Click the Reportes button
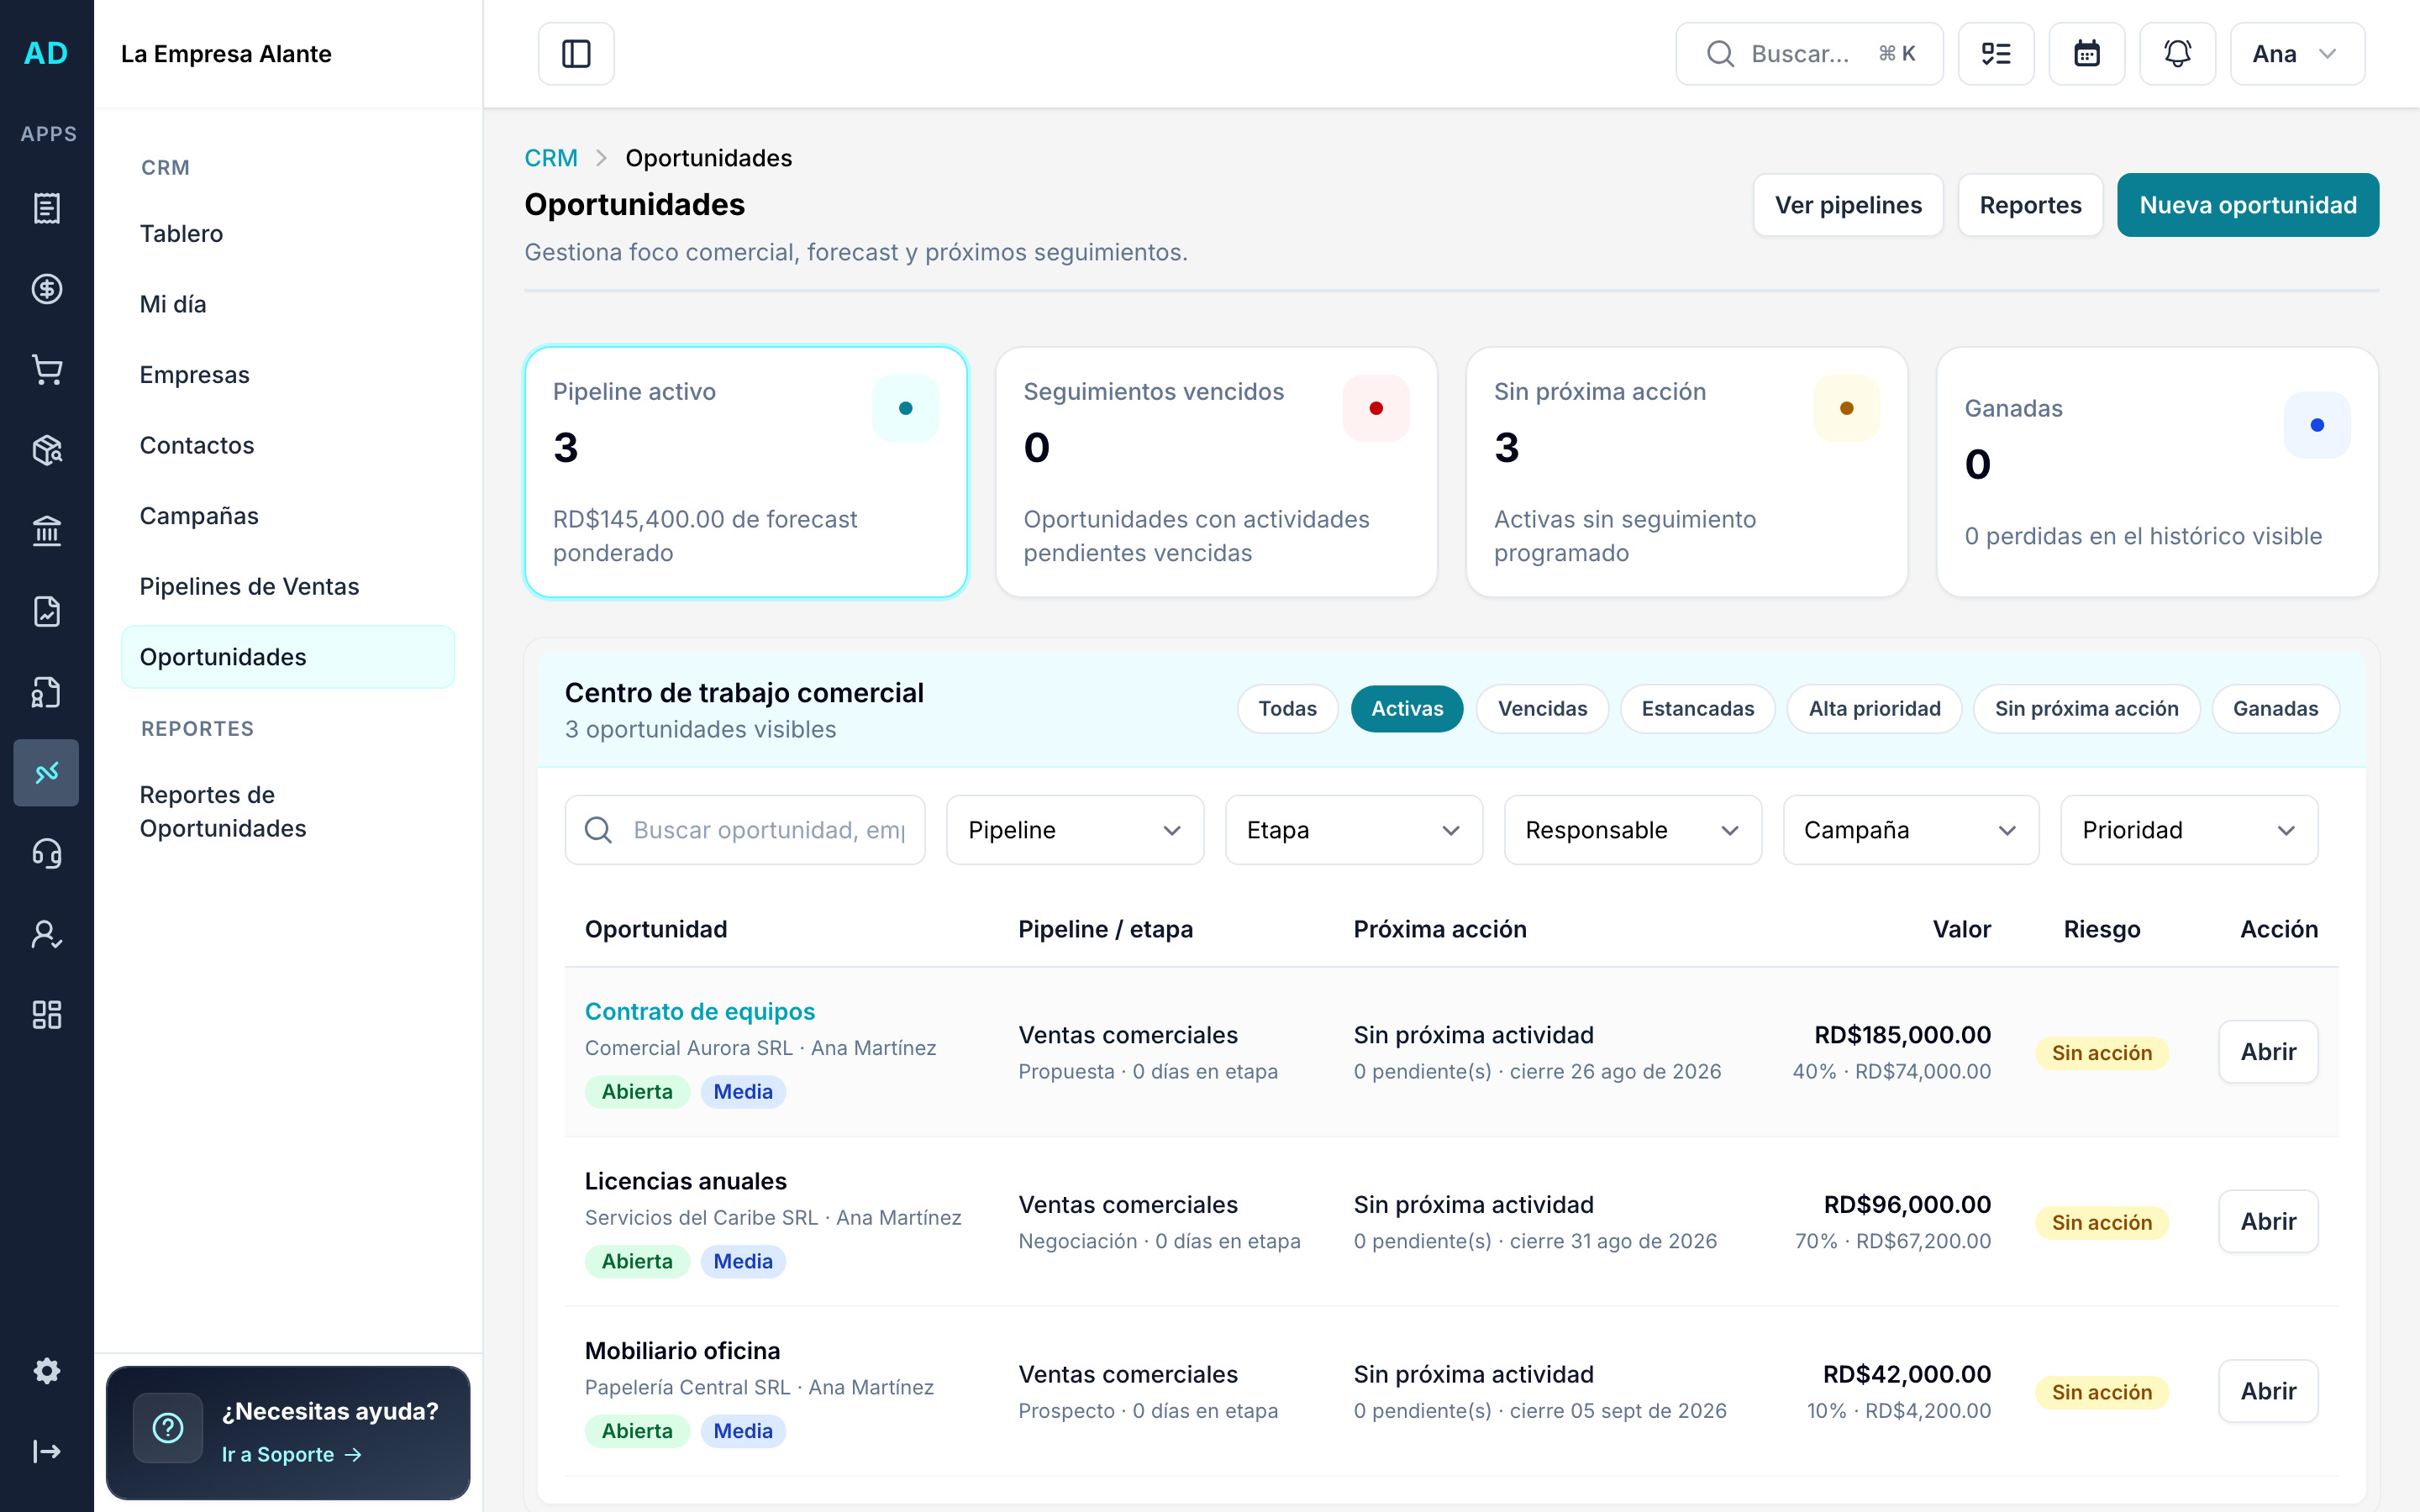 tap(2030, 205)
